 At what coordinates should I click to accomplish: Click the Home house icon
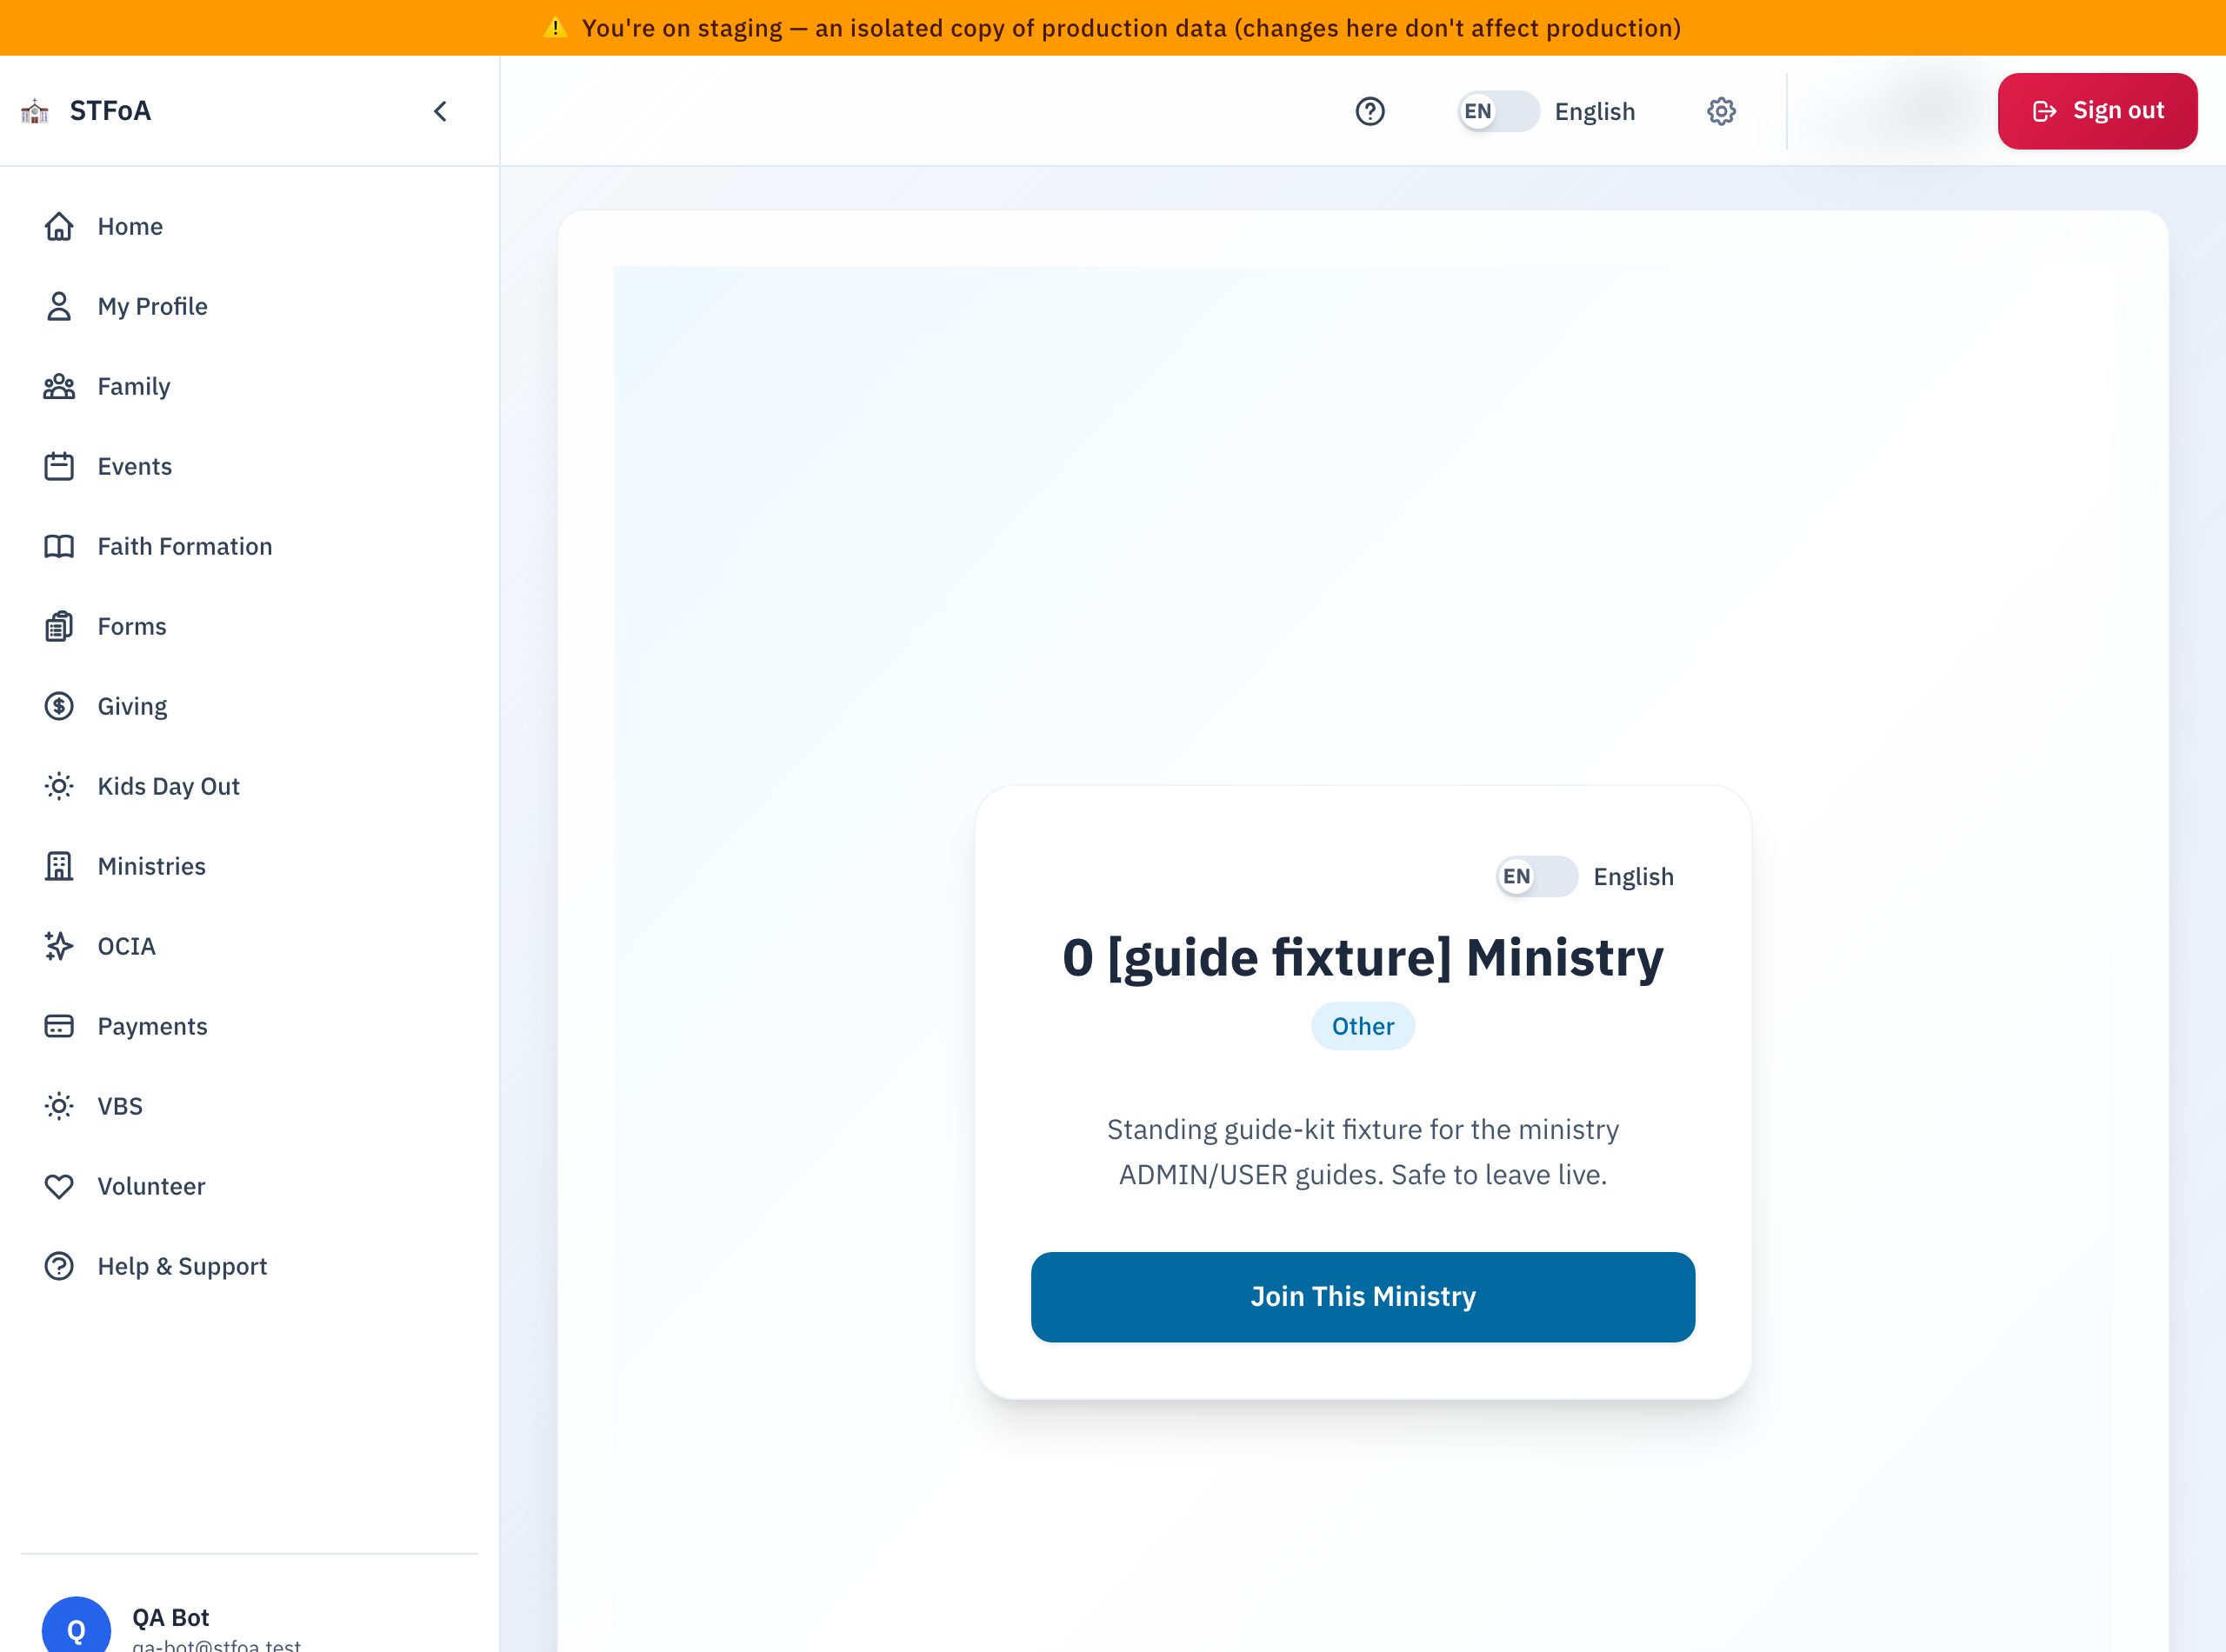[59, 227]
